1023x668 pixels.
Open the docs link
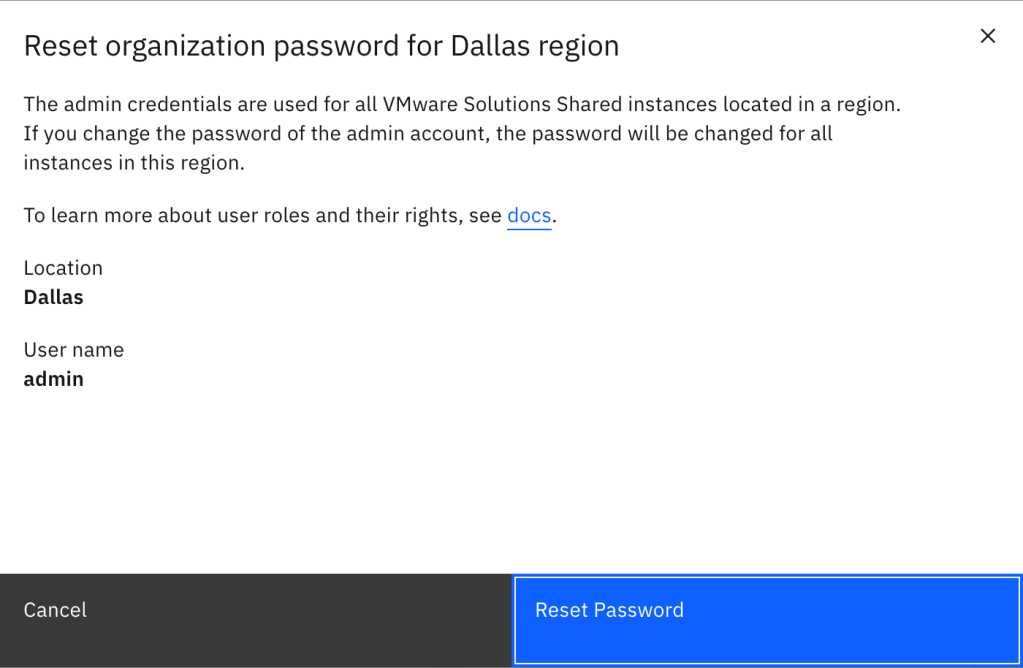click(529, 216)
